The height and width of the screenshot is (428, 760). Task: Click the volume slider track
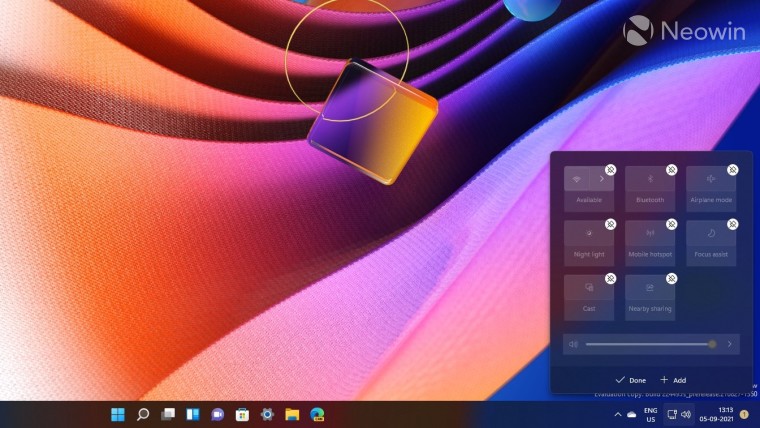649,344
